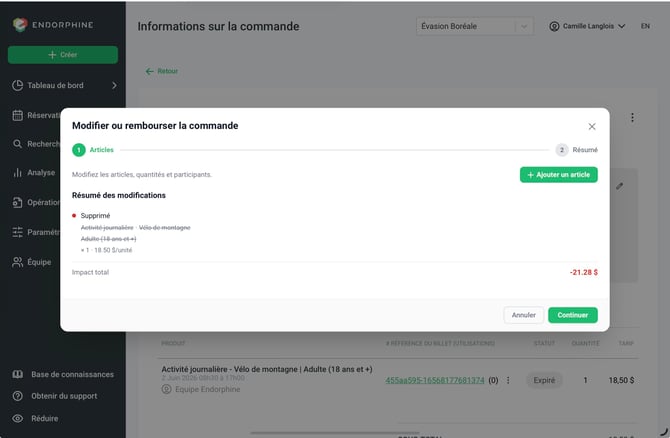
Task: Select step 1 Articles
Action: point(93,150)
